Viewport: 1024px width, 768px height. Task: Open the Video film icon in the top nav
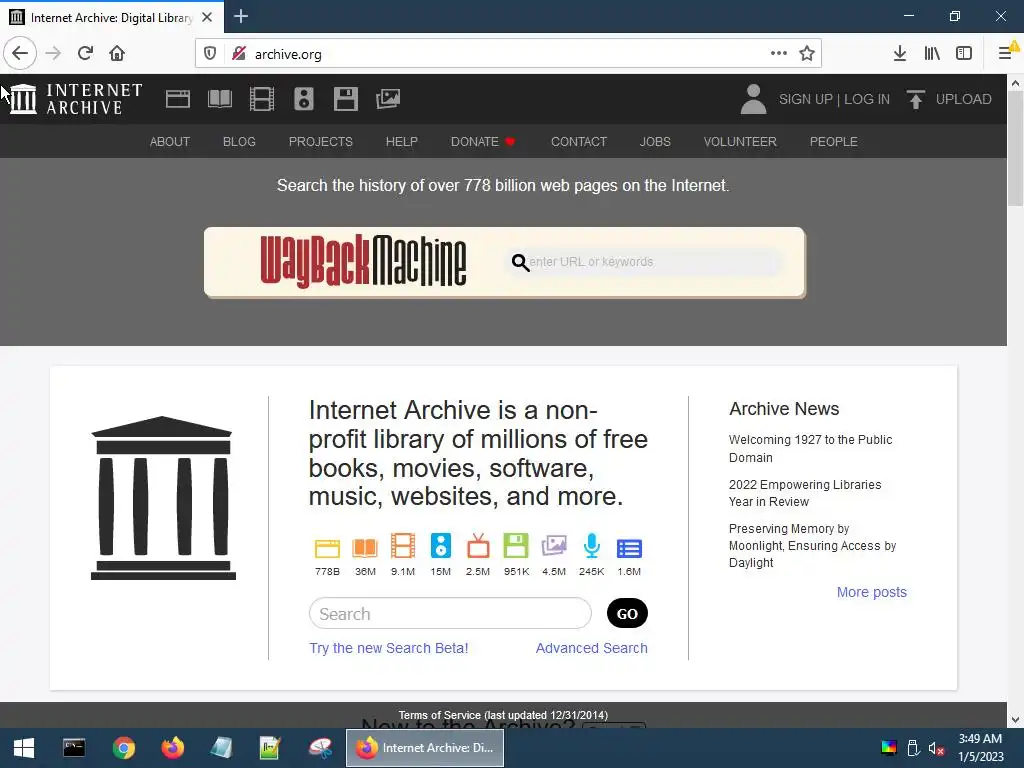point(262,99)
